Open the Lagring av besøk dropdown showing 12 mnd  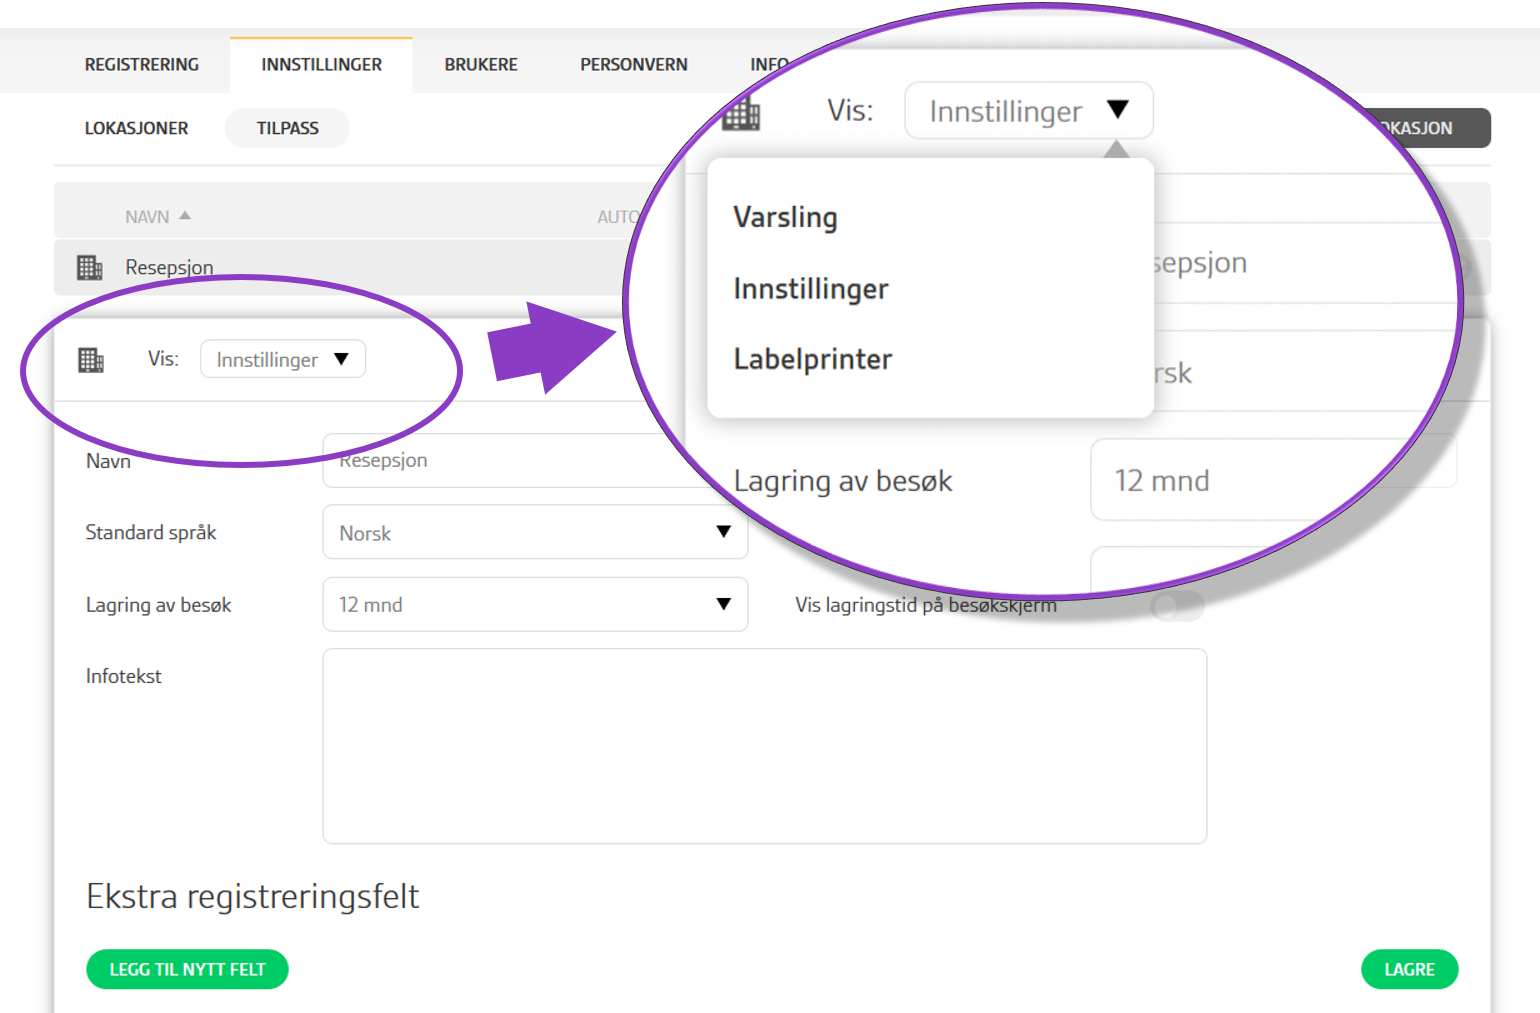[x=535, y=604]
